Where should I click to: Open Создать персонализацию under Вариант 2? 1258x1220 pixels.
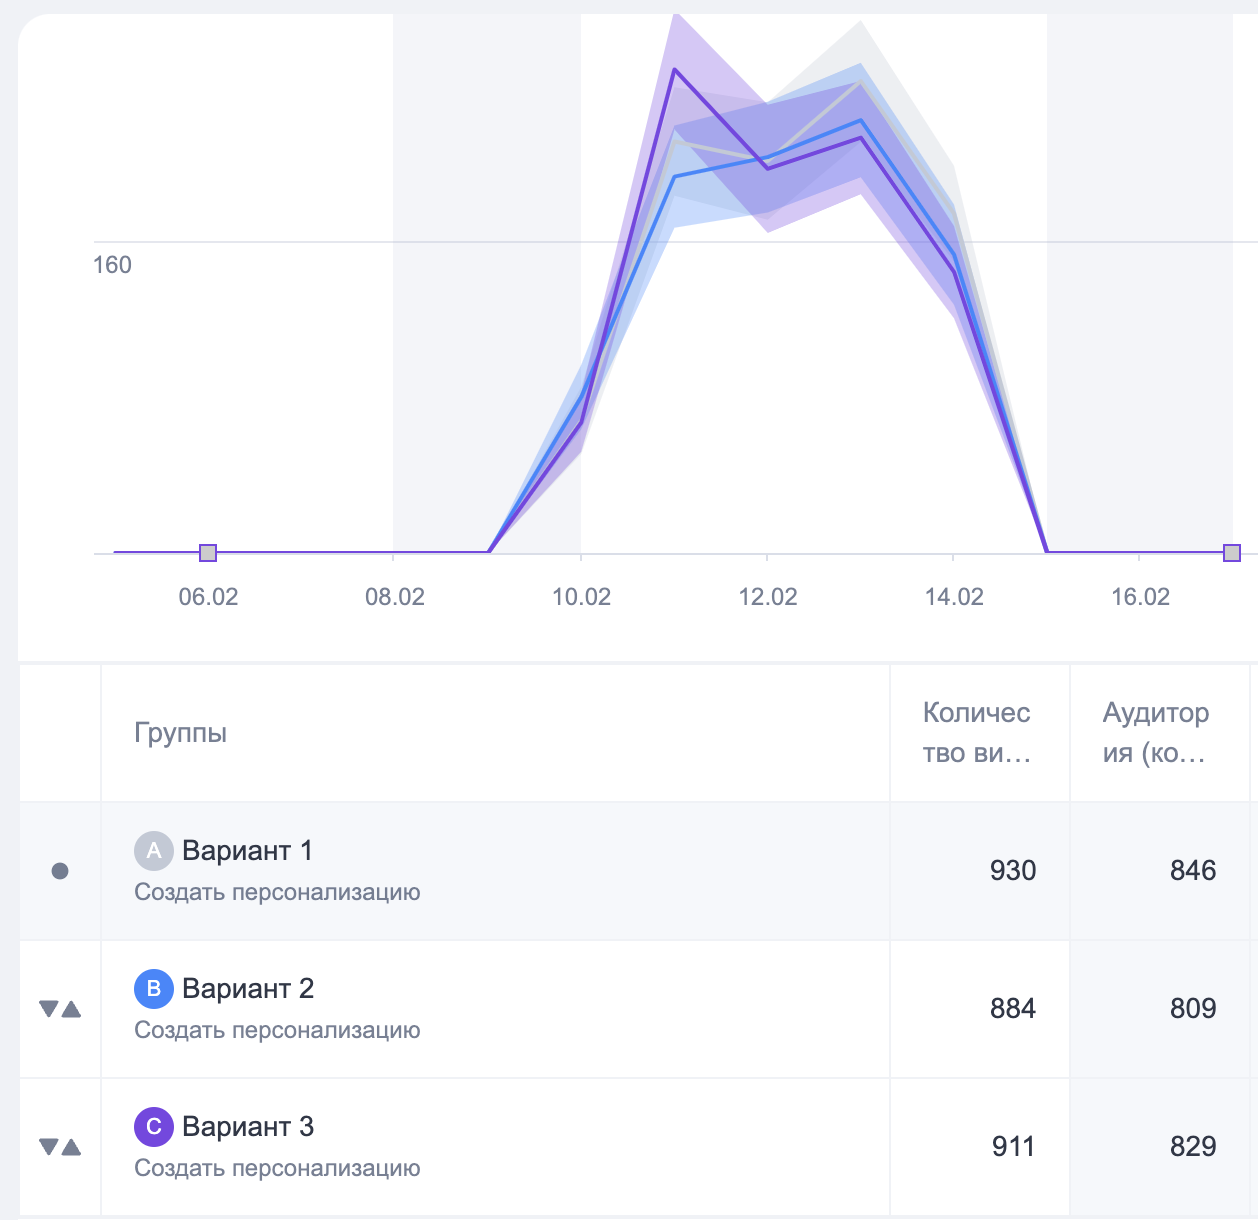tap(277, 1030)
